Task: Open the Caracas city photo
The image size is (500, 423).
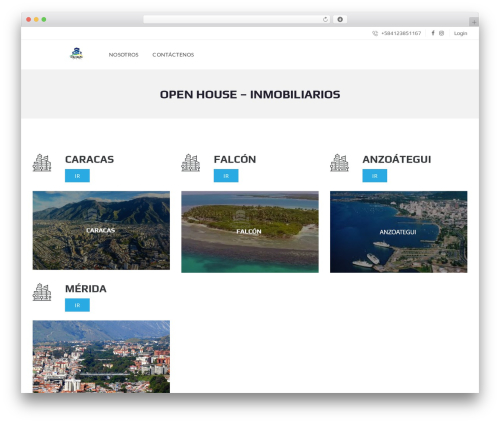Action: click(x=101, y=230)
